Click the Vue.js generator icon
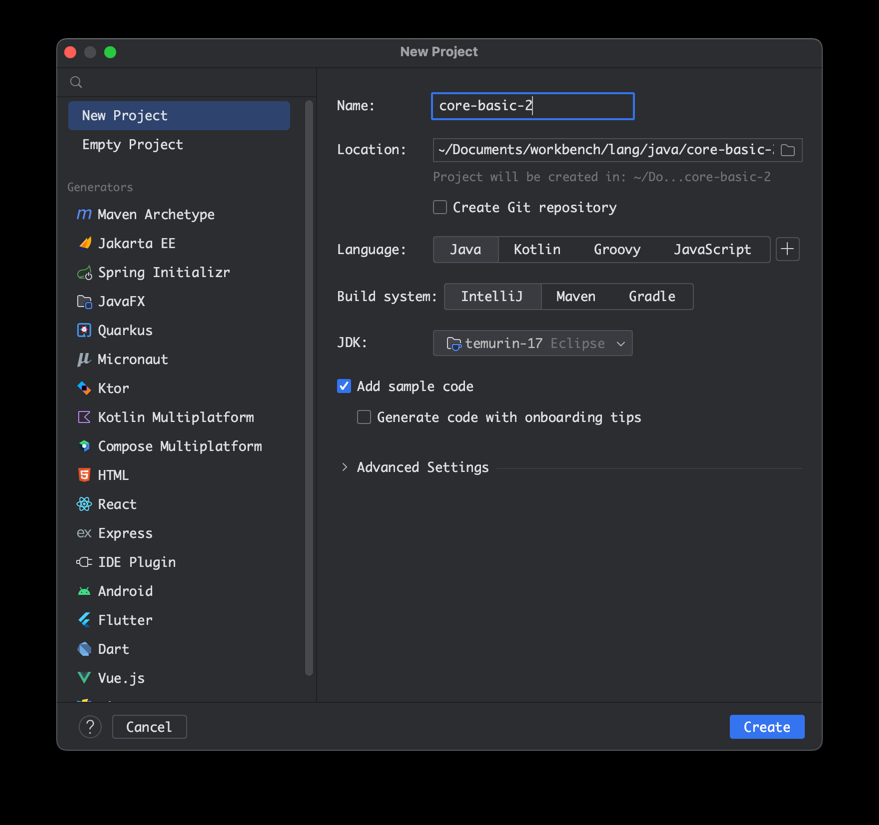879x825 pixels. pos(84,678)
